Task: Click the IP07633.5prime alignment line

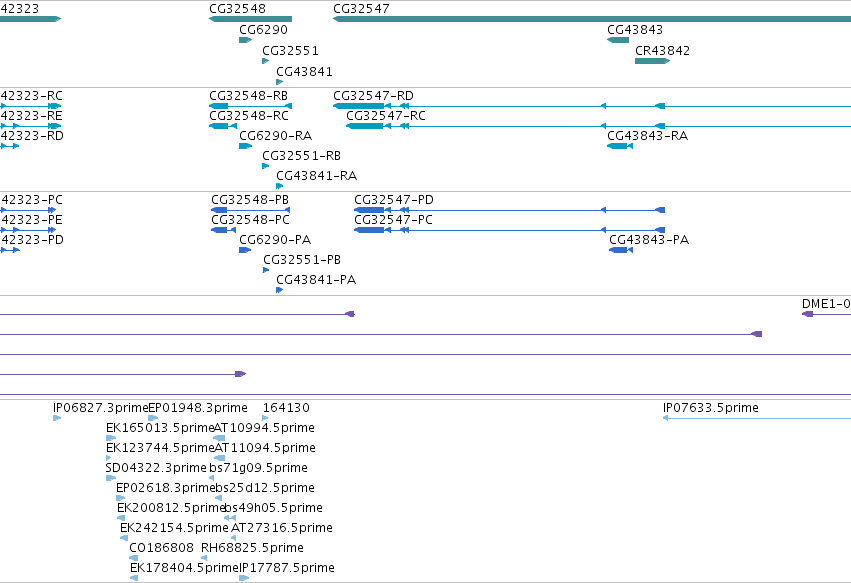Action: click(x=757, y=419)
